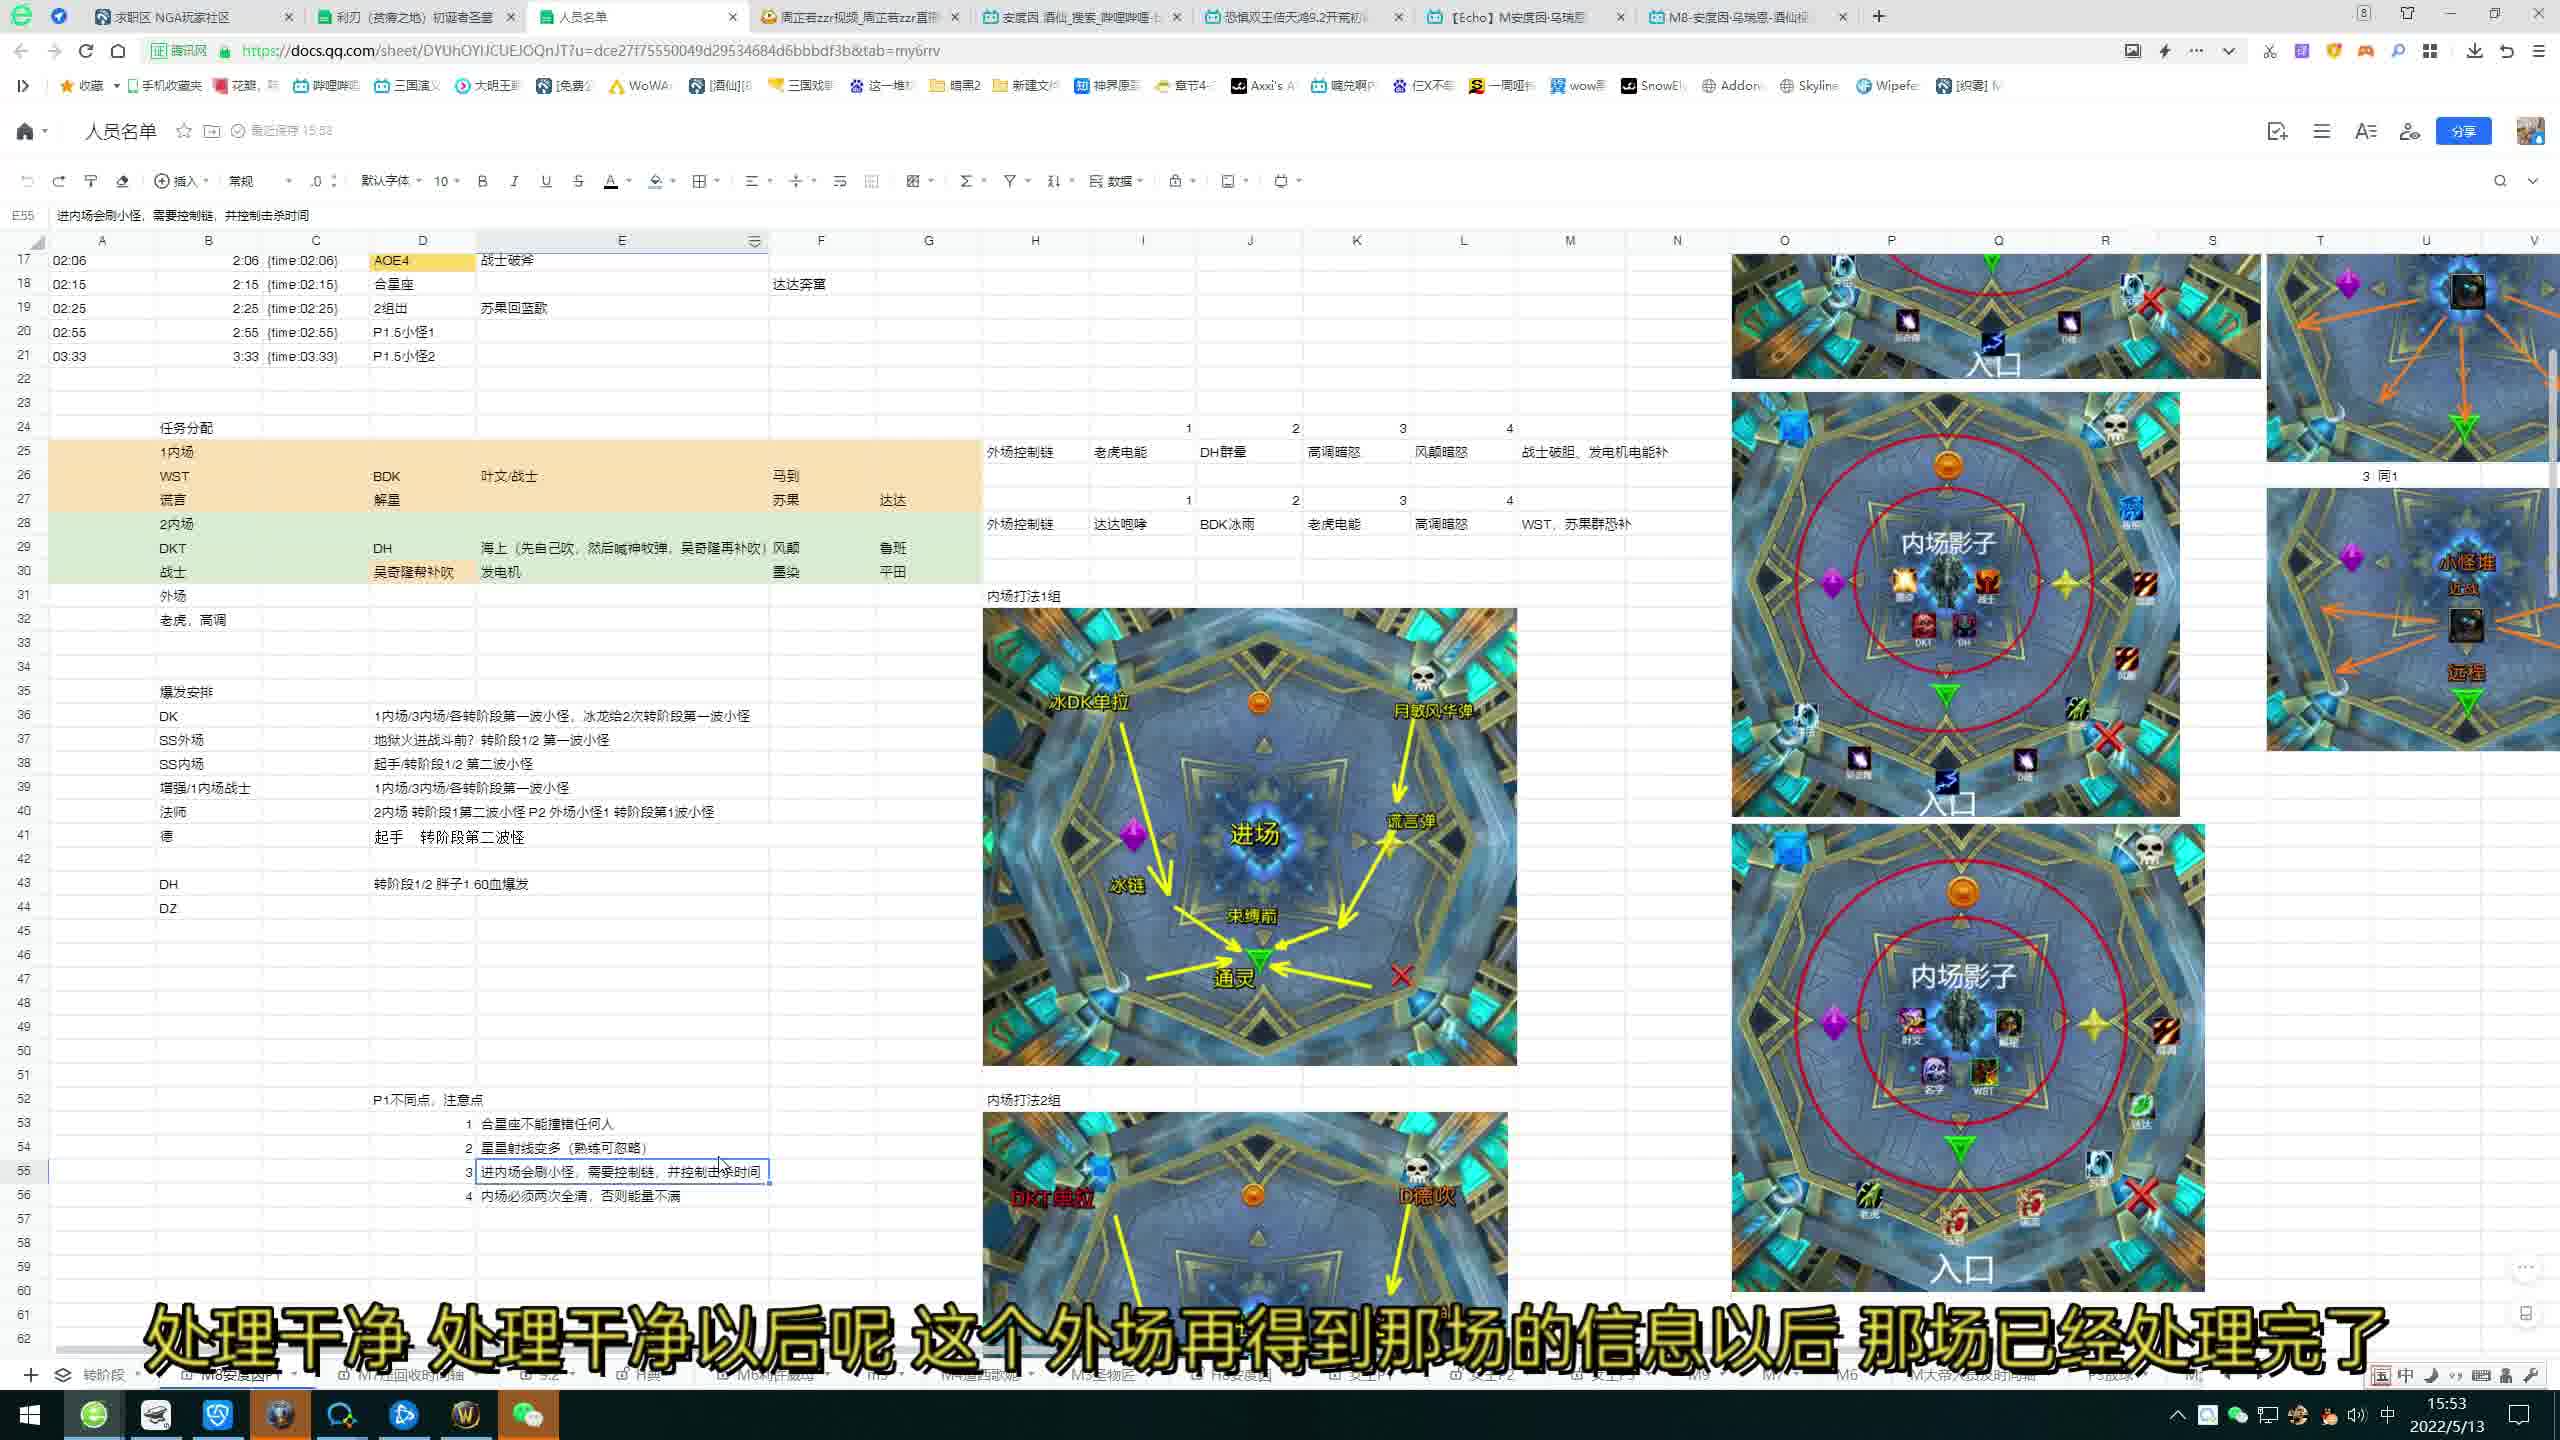Click the collaborator add-person icon
The width and height of the screenshot is (2560, 1440).
[2410, 131]
